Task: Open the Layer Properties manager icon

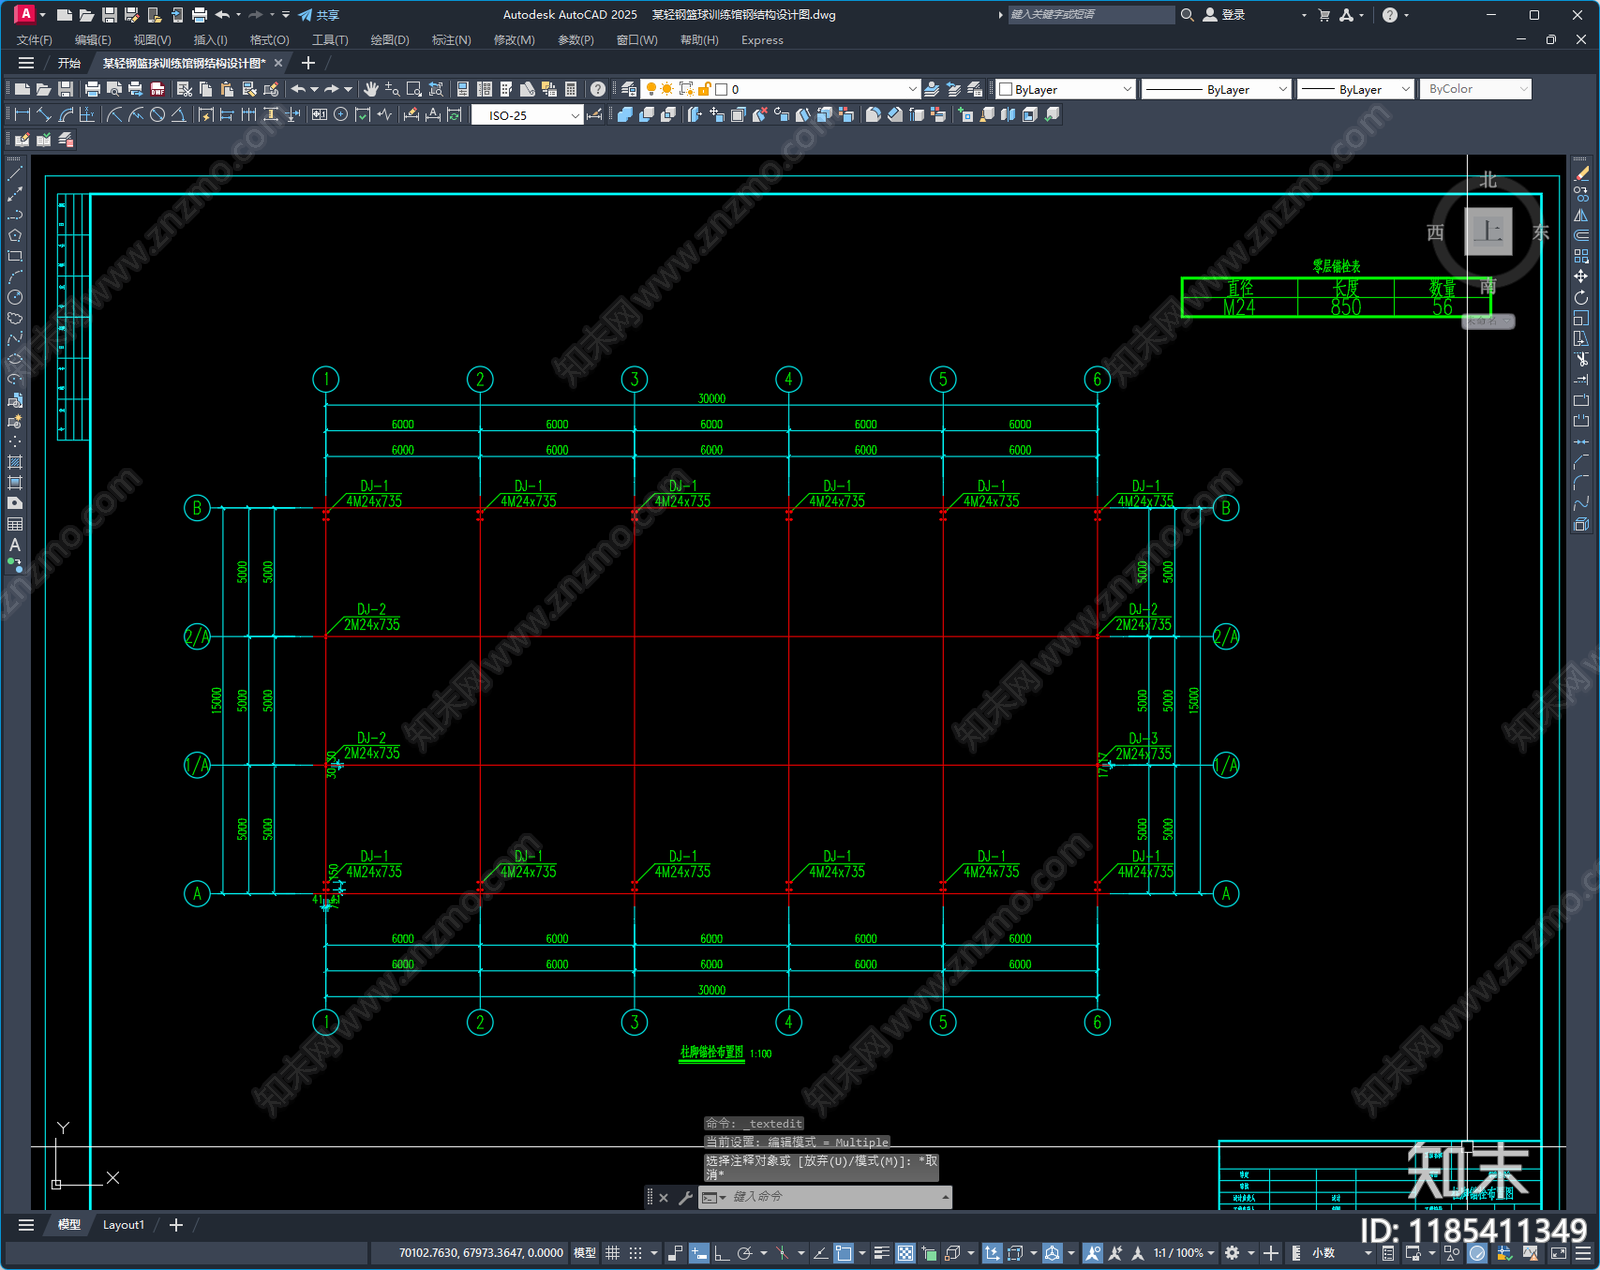Action: click(x=628, y=89)
